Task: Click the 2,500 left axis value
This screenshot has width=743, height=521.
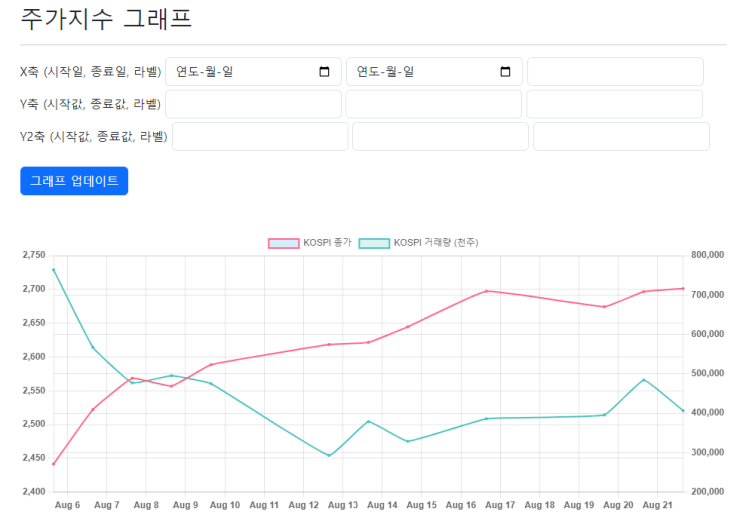Action: click(x=34, y=424)
